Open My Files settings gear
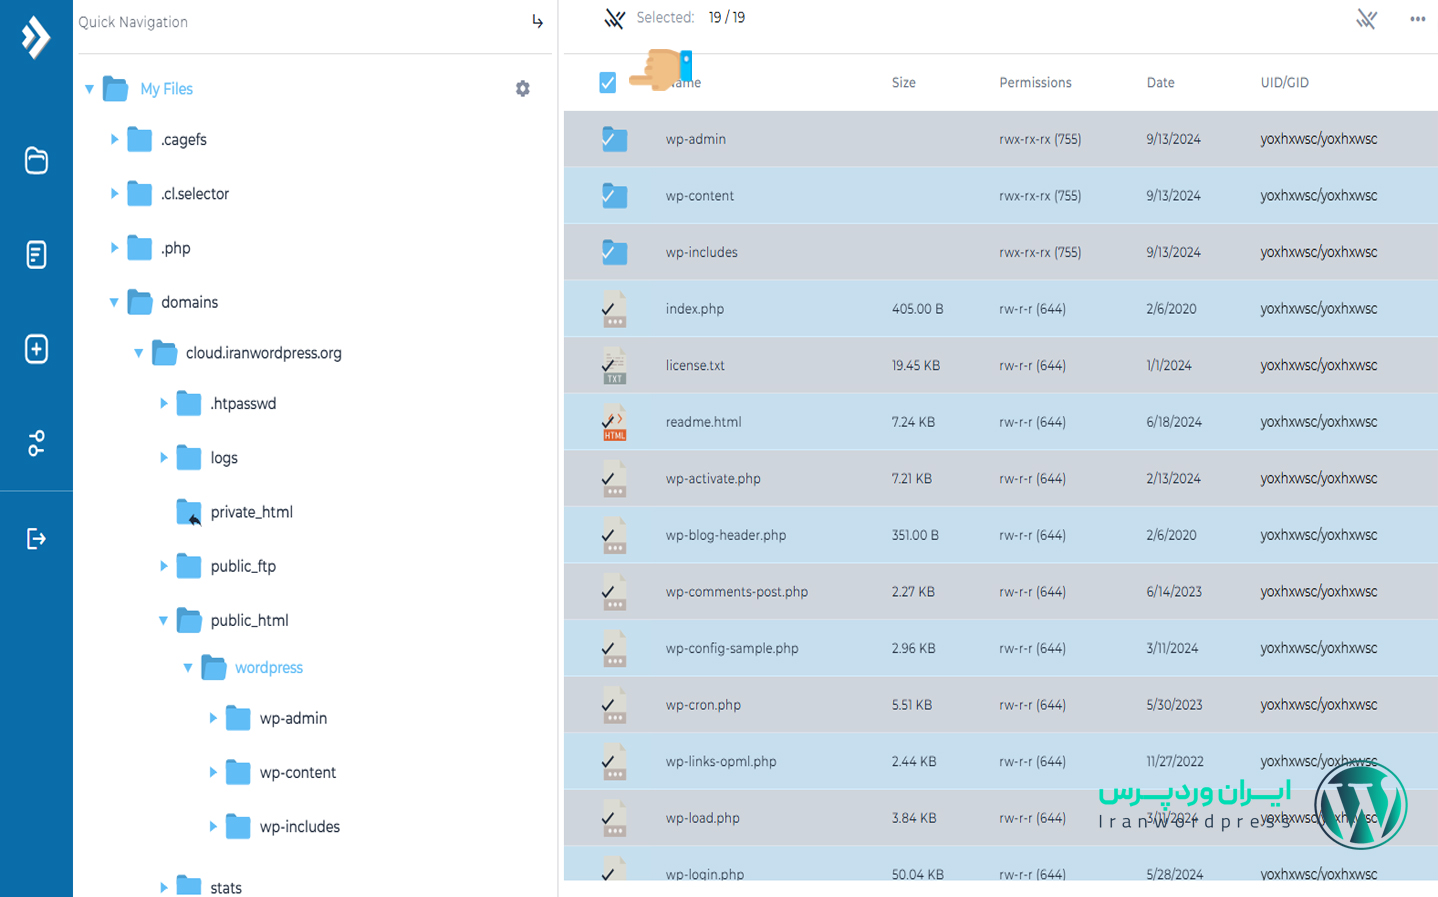The width and height of the screenshot is (1438, 897). [522, 89]
